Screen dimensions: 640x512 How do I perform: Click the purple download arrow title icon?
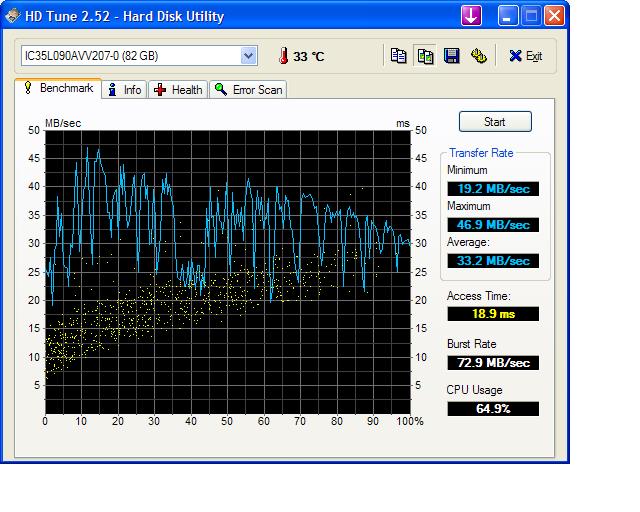tap(471, 16)
